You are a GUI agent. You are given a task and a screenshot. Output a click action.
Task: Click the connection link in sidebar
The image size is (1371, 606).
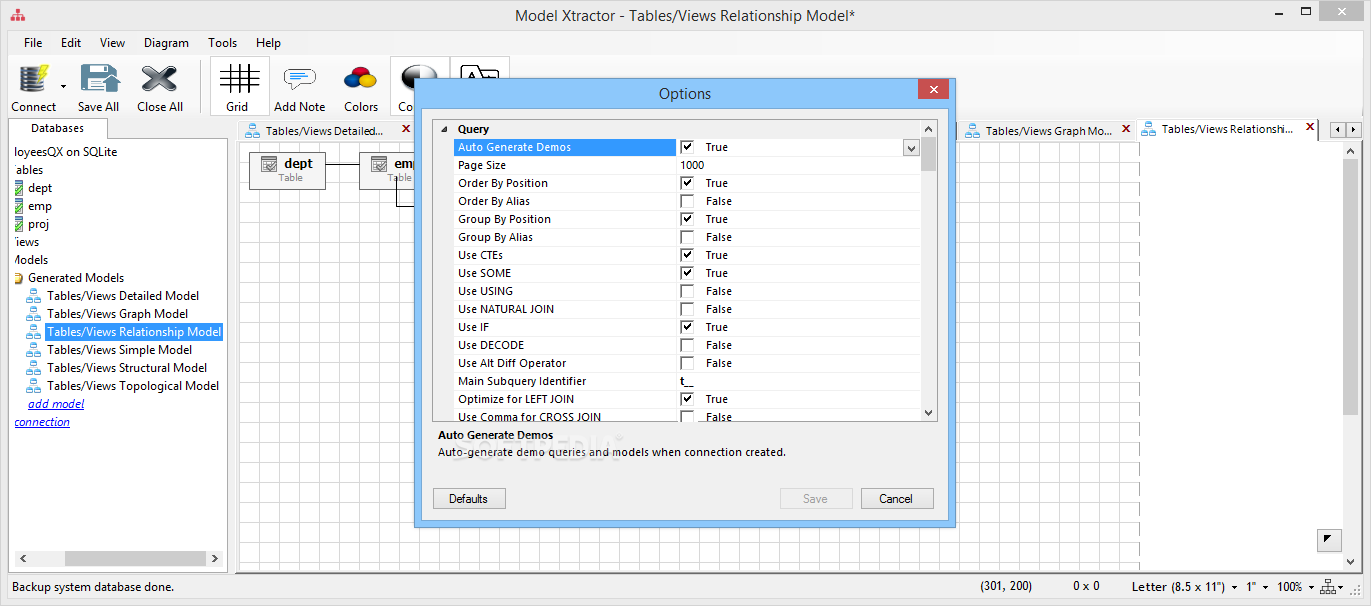pos(42,422)
